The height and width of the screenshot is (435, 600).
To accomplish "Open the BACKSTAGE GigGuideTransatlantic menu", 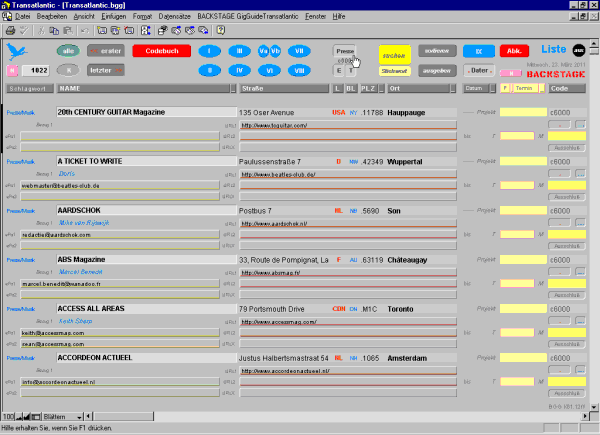I will [248, 16].
